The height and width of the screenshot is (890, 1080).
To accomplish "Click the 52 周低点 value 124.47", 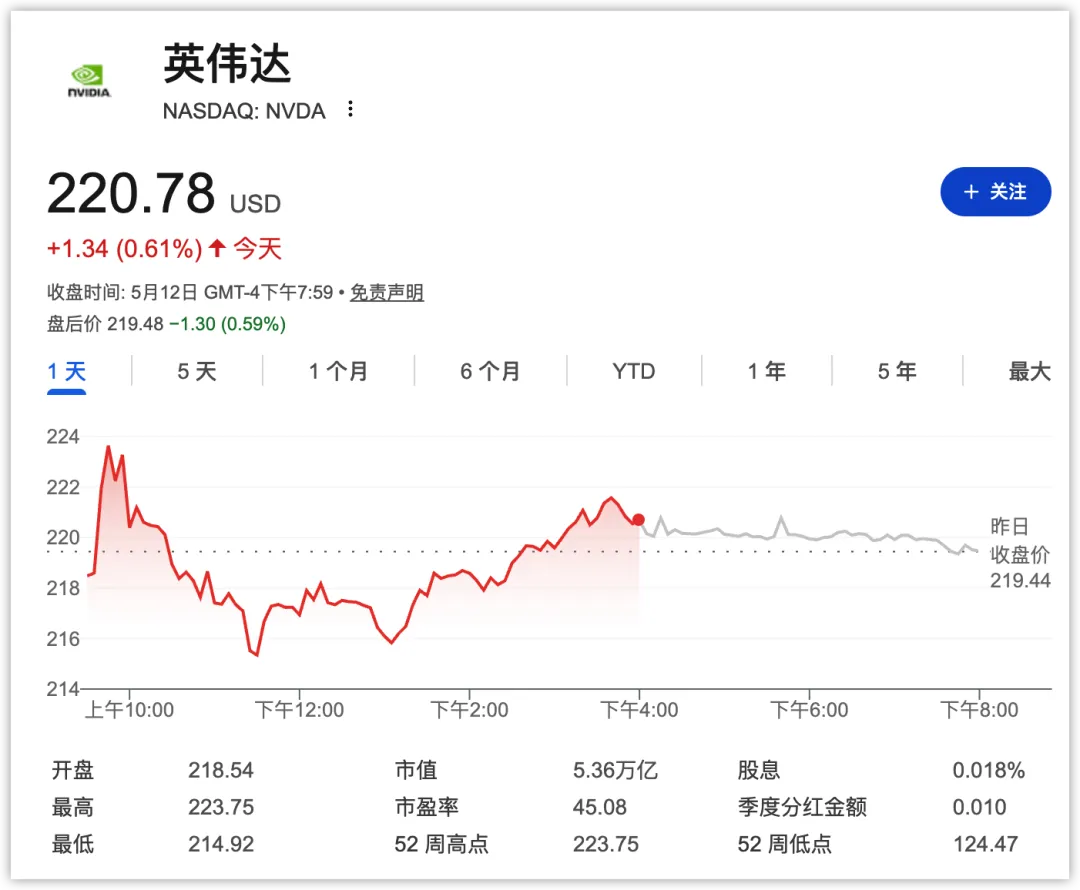I will click(x=986, y=845).
